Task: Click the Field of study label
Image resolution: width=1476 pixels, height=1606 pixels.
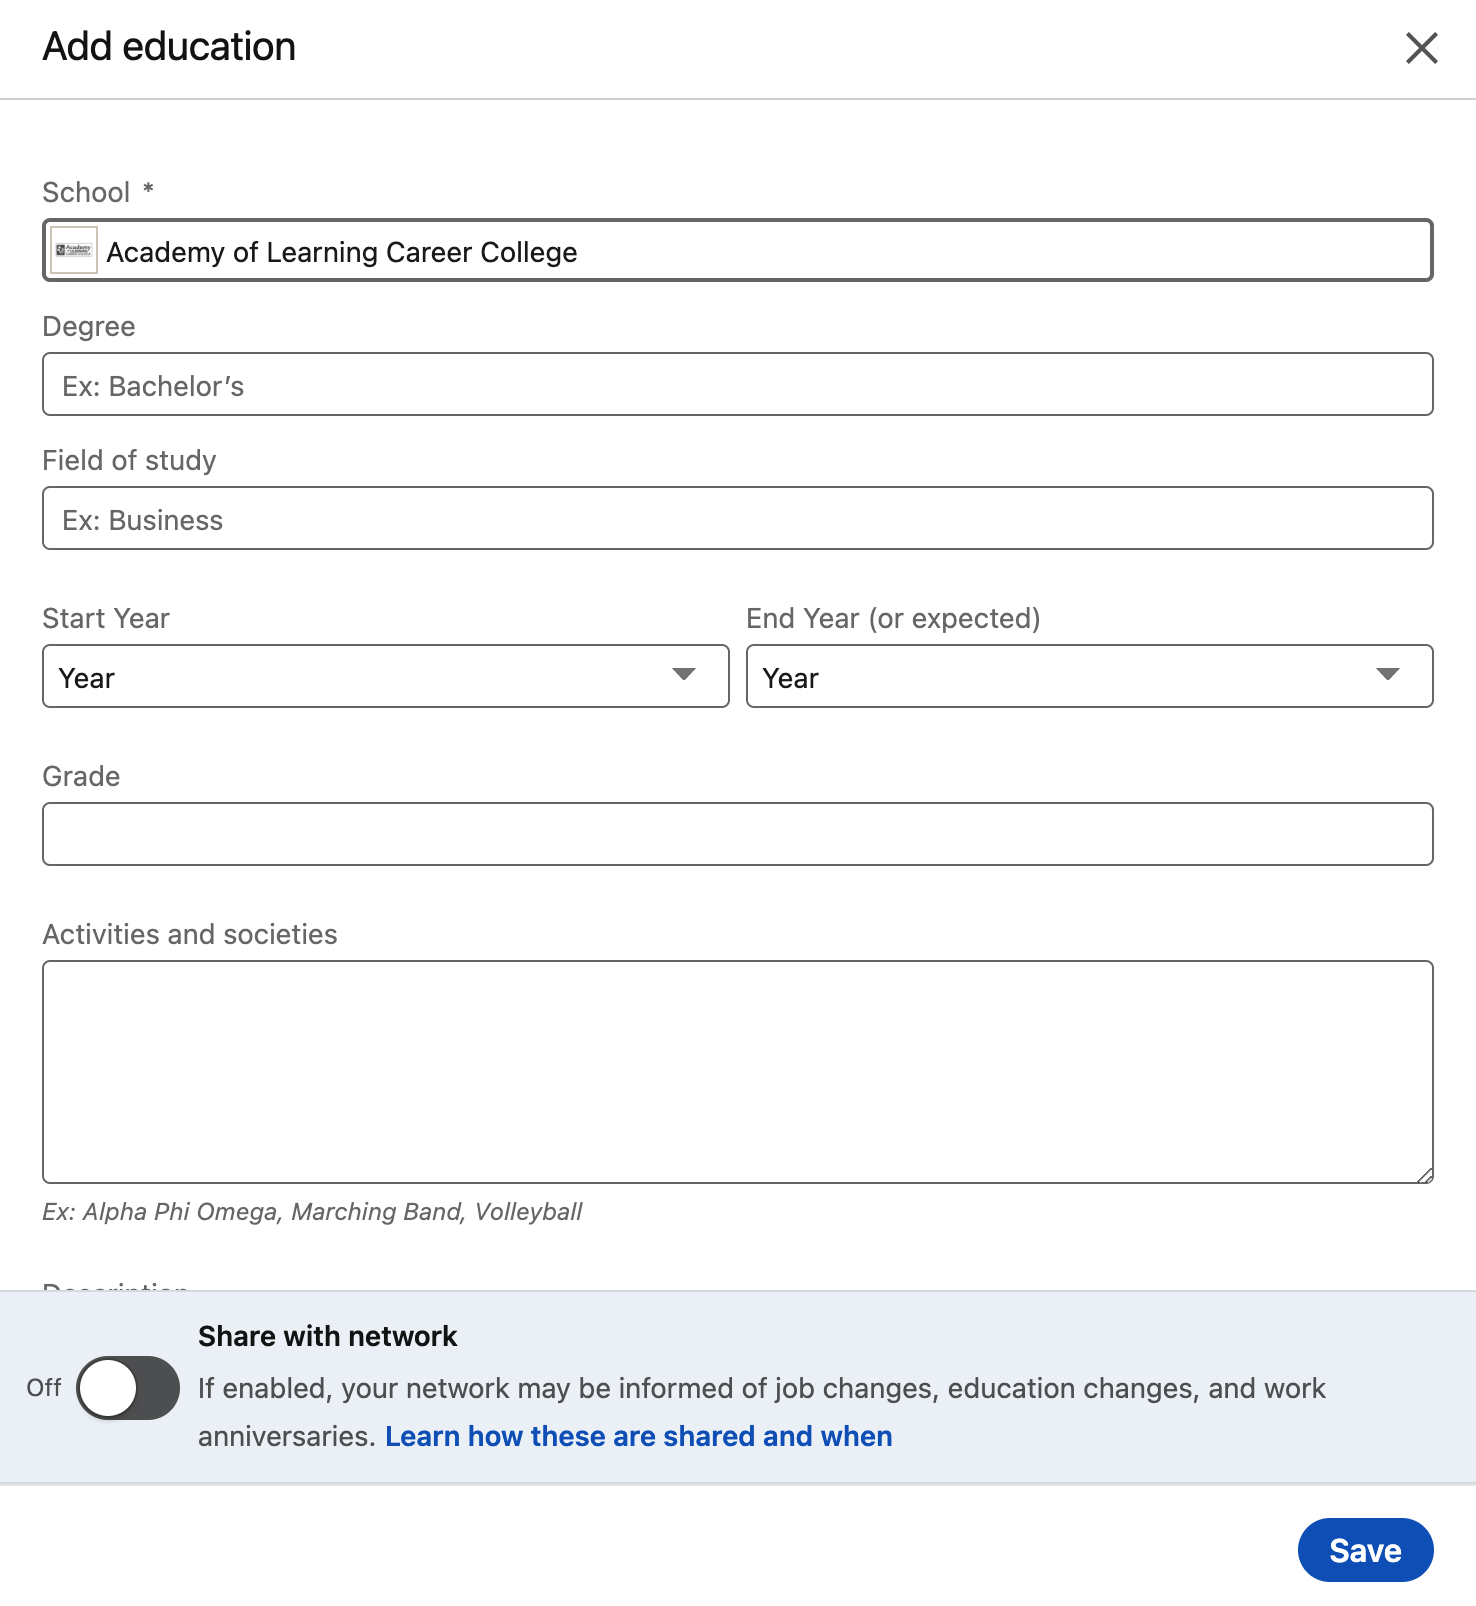Action: pos(129,461)
